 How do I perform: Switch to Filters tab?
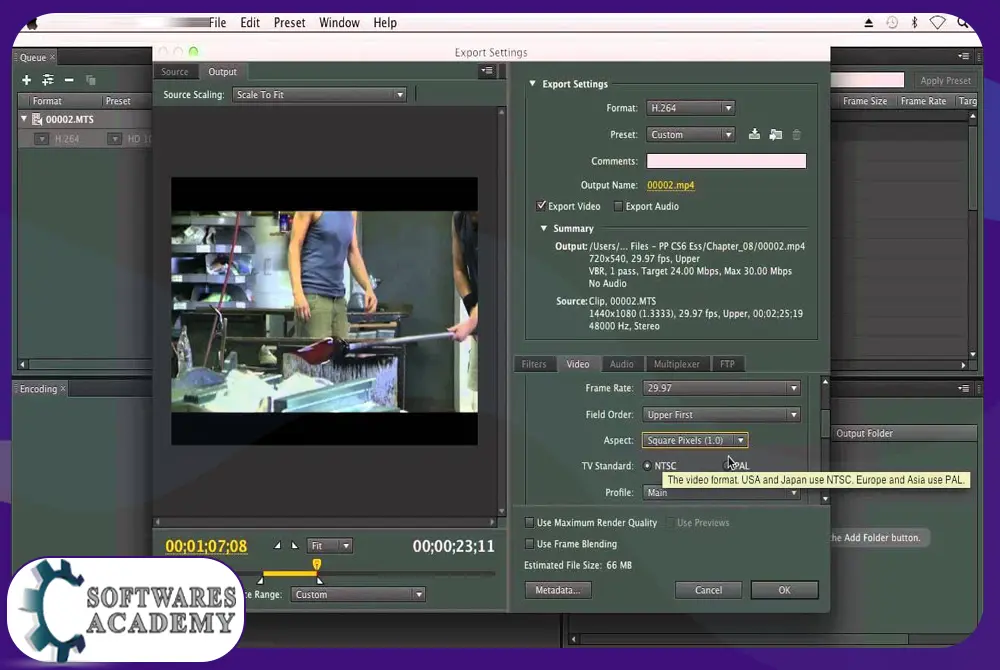(x=534, y=364)
